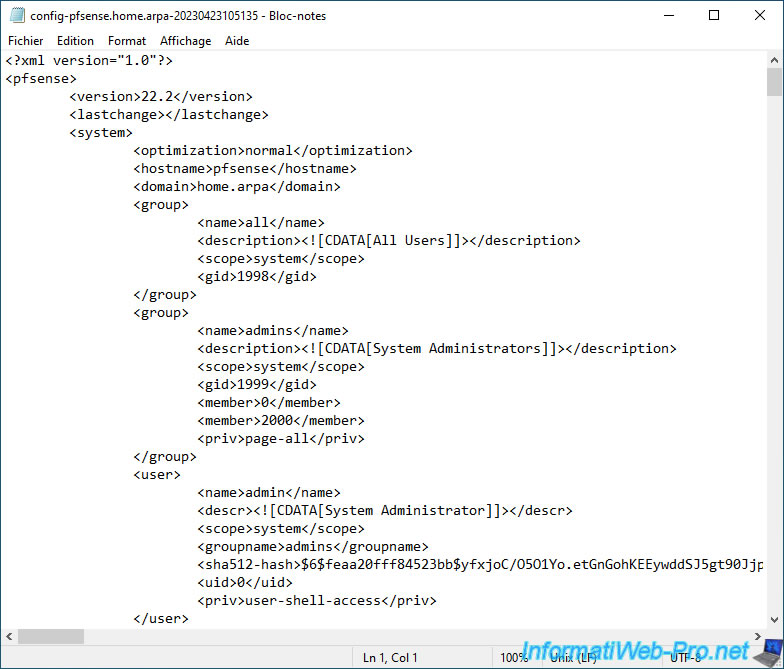Viewport: 784px width, 669px height.
Task: Click the <member>0</member> line
Action: 269,402
